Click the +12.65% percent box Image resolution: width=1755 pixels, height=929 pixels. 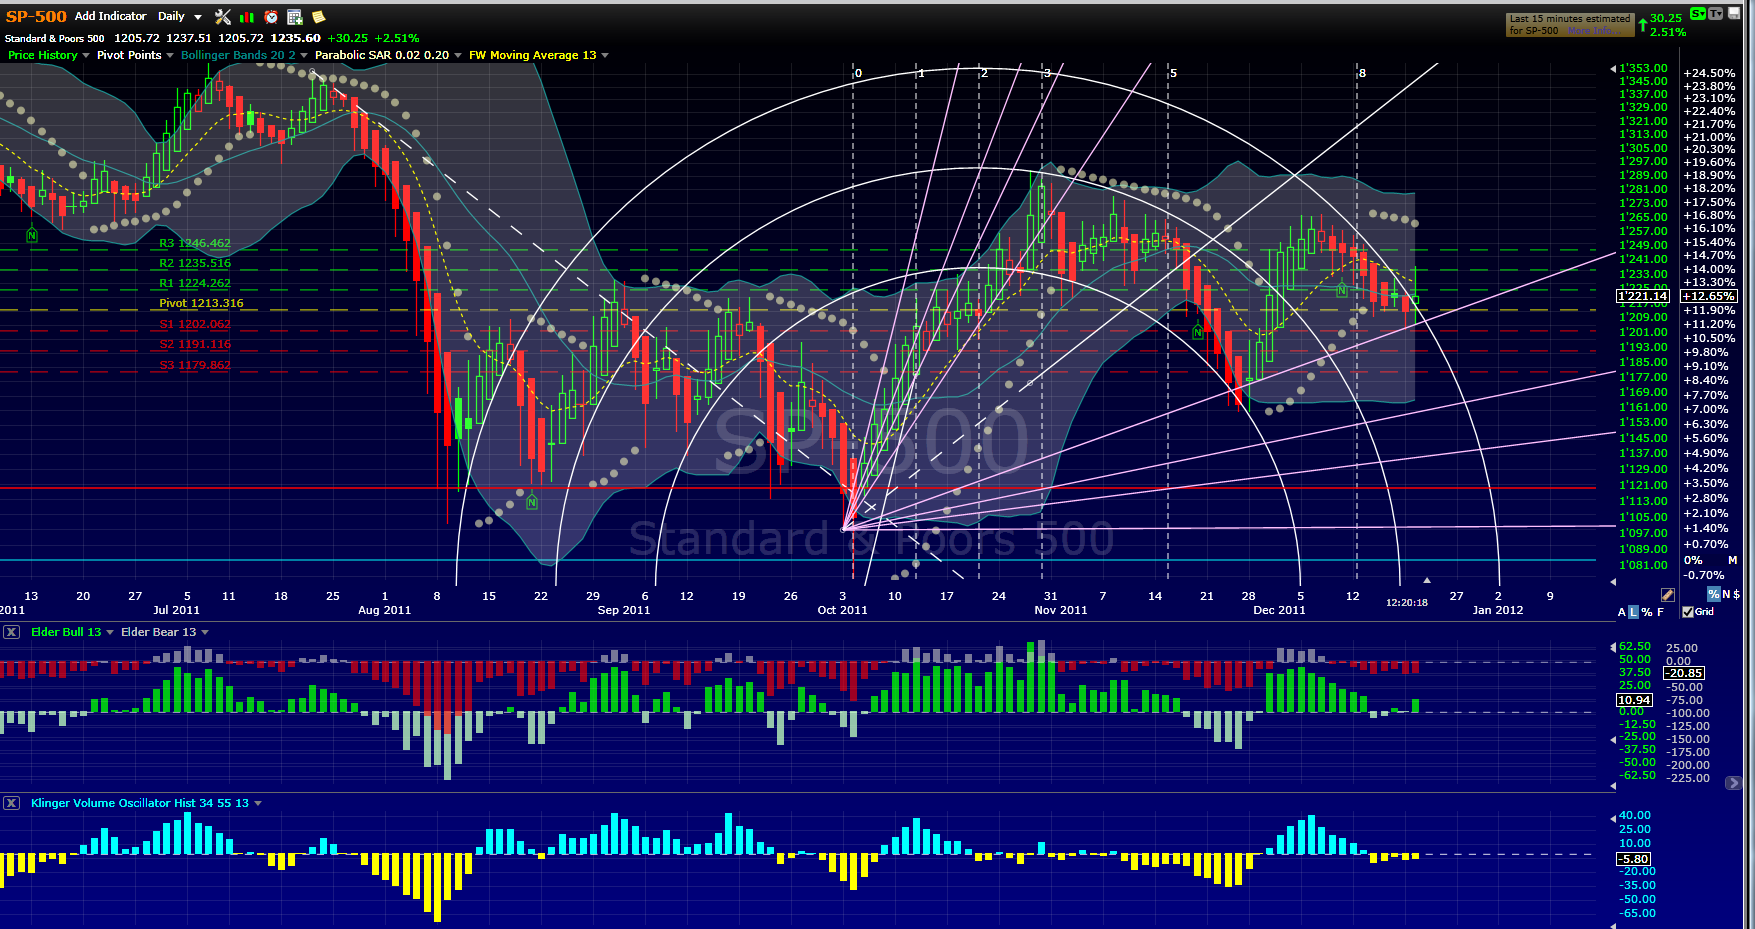[x=1710, y=296]
